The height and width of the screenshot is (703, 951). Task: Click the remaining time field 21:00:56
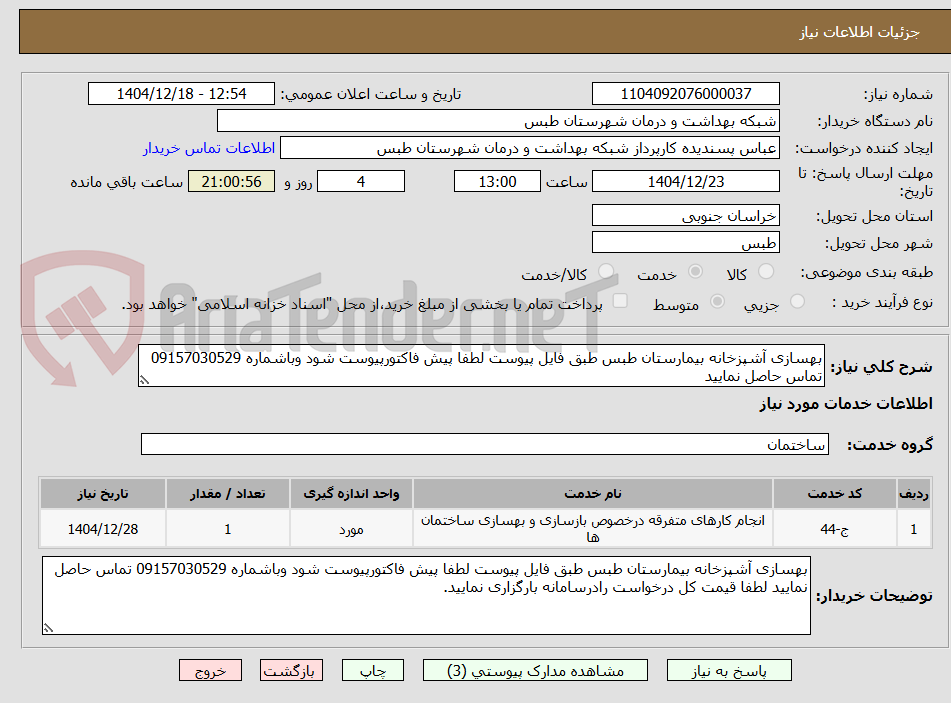click(231, 181)
